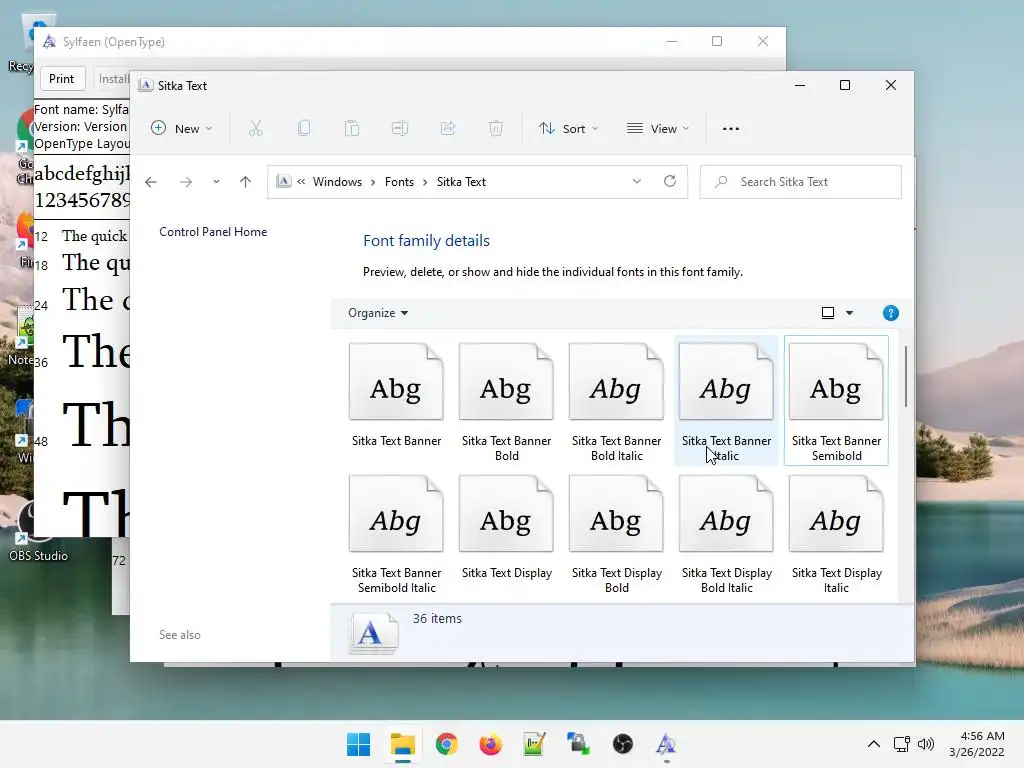Image resolution: width=1024 pixels, height=768 pixels.
Task: Change view using preview pane icon
Action: click(x=827, y=313)
